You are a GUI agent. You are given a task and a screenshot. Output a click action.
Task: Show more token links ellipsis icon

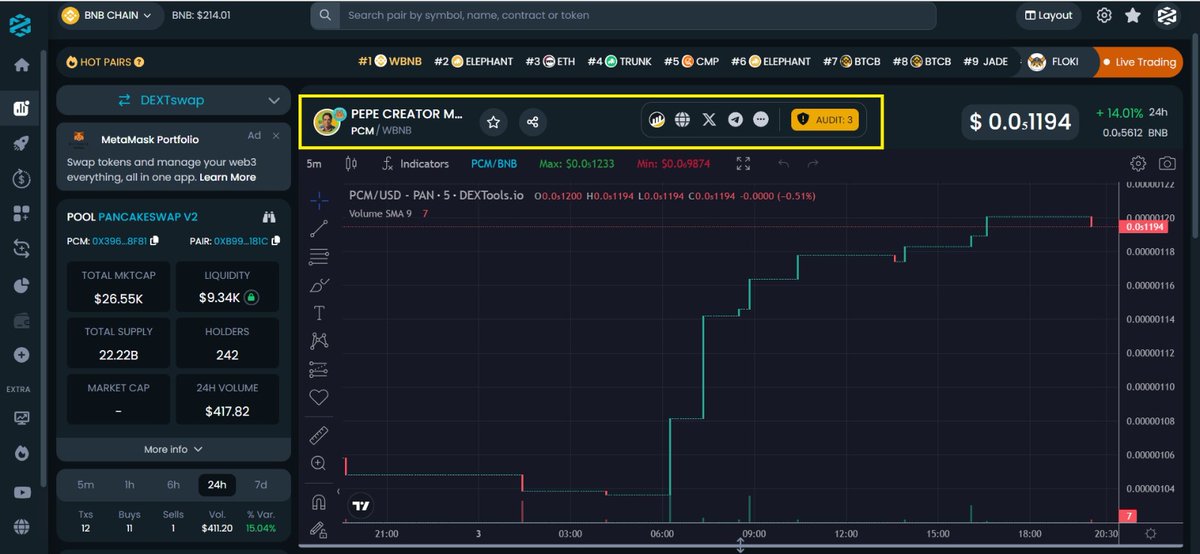(x=761, y=120)
